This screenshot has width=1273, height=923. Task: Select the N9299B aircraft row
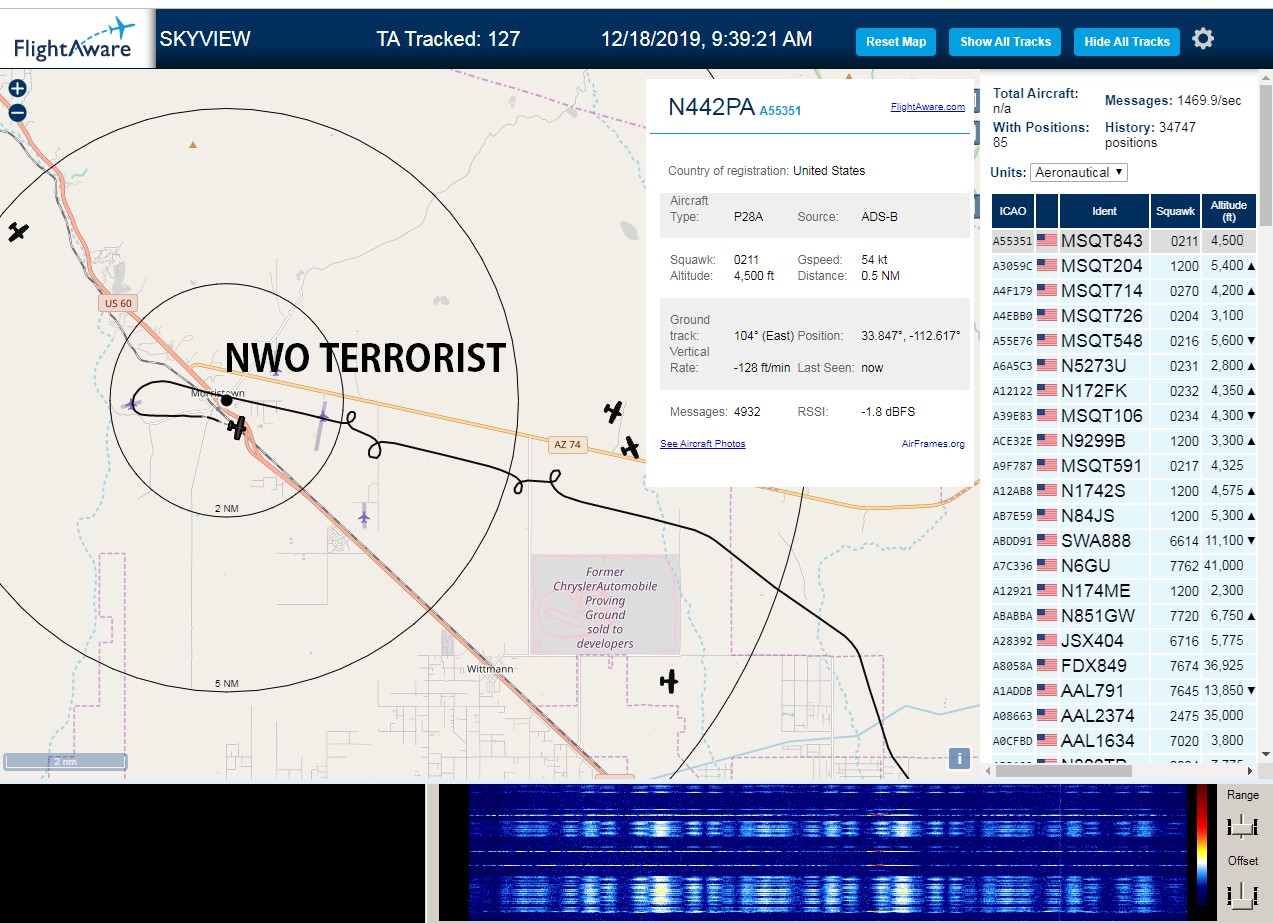(x=1124, y=441)
